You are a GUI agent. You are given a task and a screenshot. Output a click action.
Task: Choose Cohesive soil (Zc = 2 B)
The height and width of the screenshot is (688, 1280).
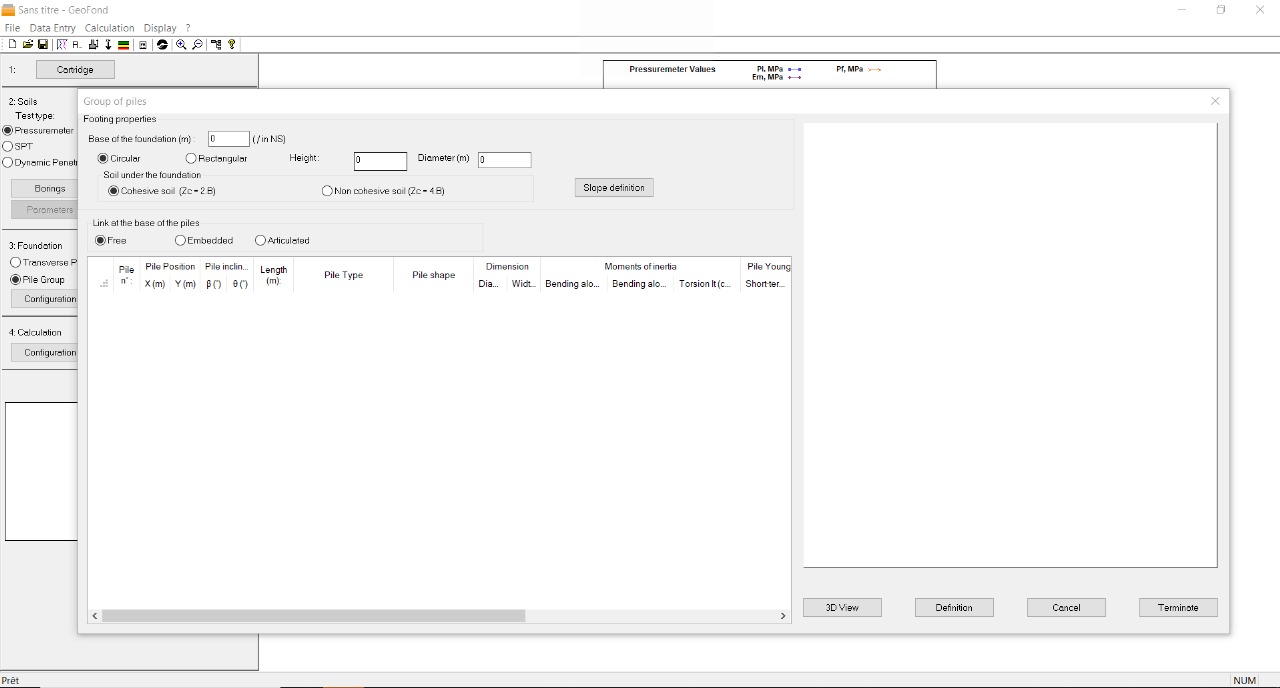162,190
